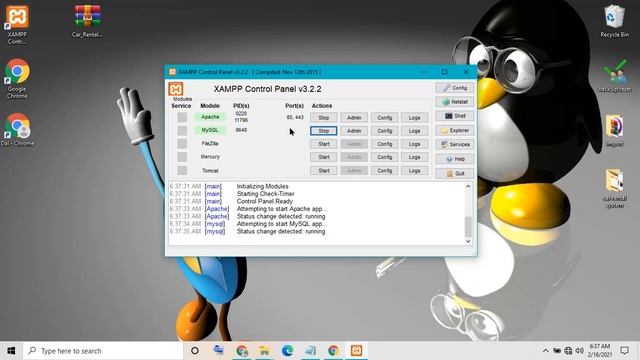
Task: Open Services from XAMPP side panel
Action: [x=455, y=144]
